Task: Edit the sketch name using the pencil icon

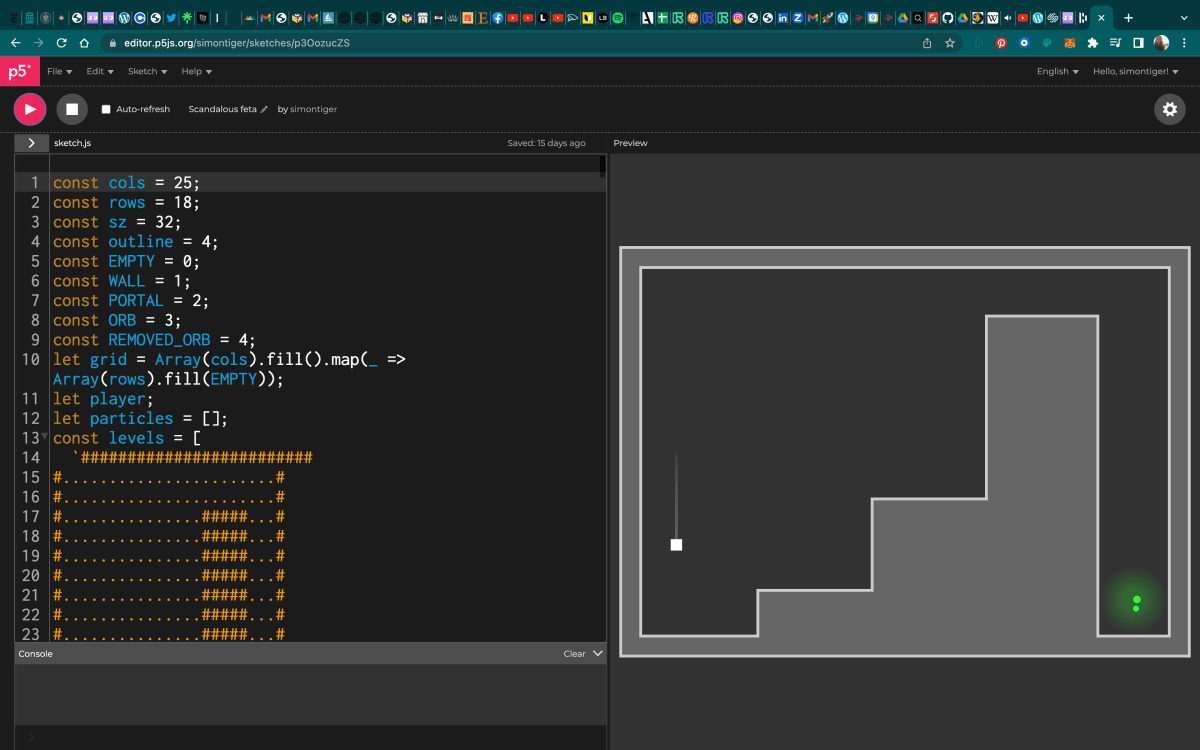Action: [x=264, y=109]
